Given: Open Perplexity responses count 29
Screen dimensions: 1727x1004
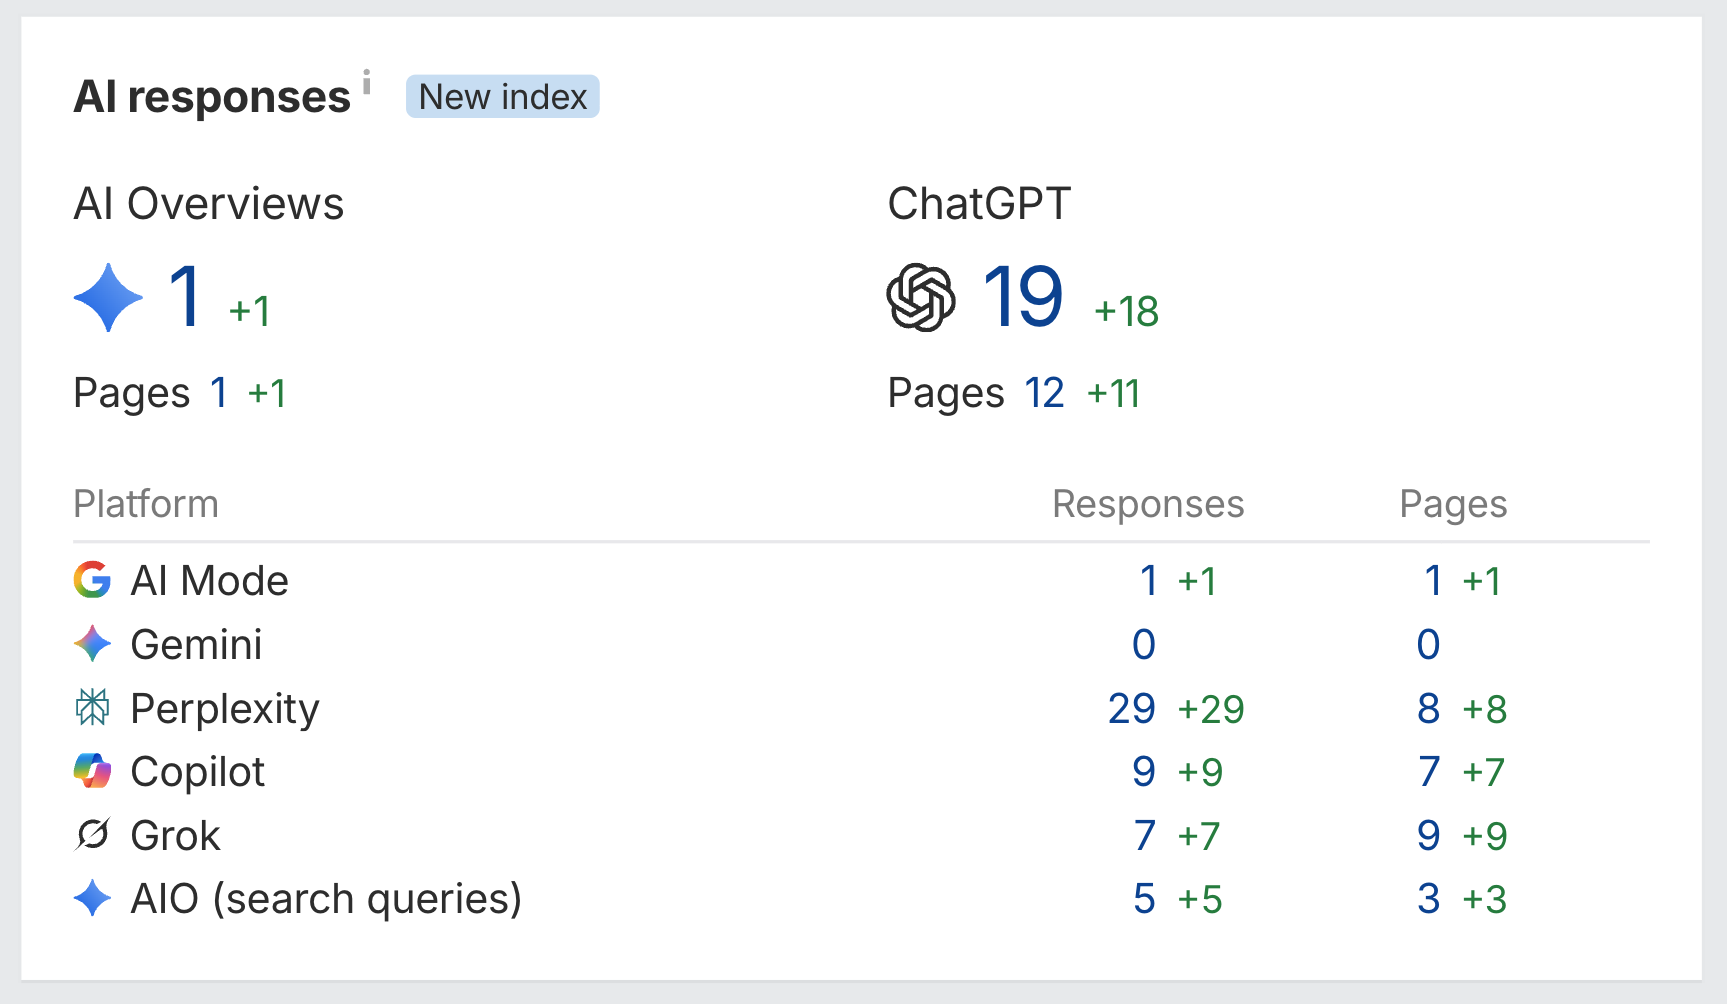Looking at the screenshot, I should pyautogui.click(x=1132, y=709).
